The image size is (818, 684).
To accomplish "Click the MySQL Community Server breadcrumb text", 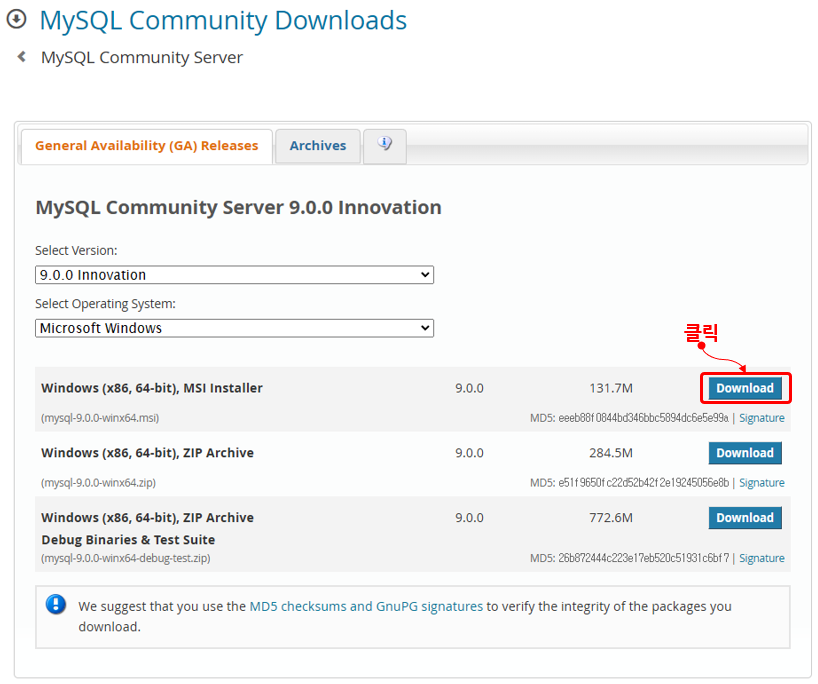I will 142,57.
